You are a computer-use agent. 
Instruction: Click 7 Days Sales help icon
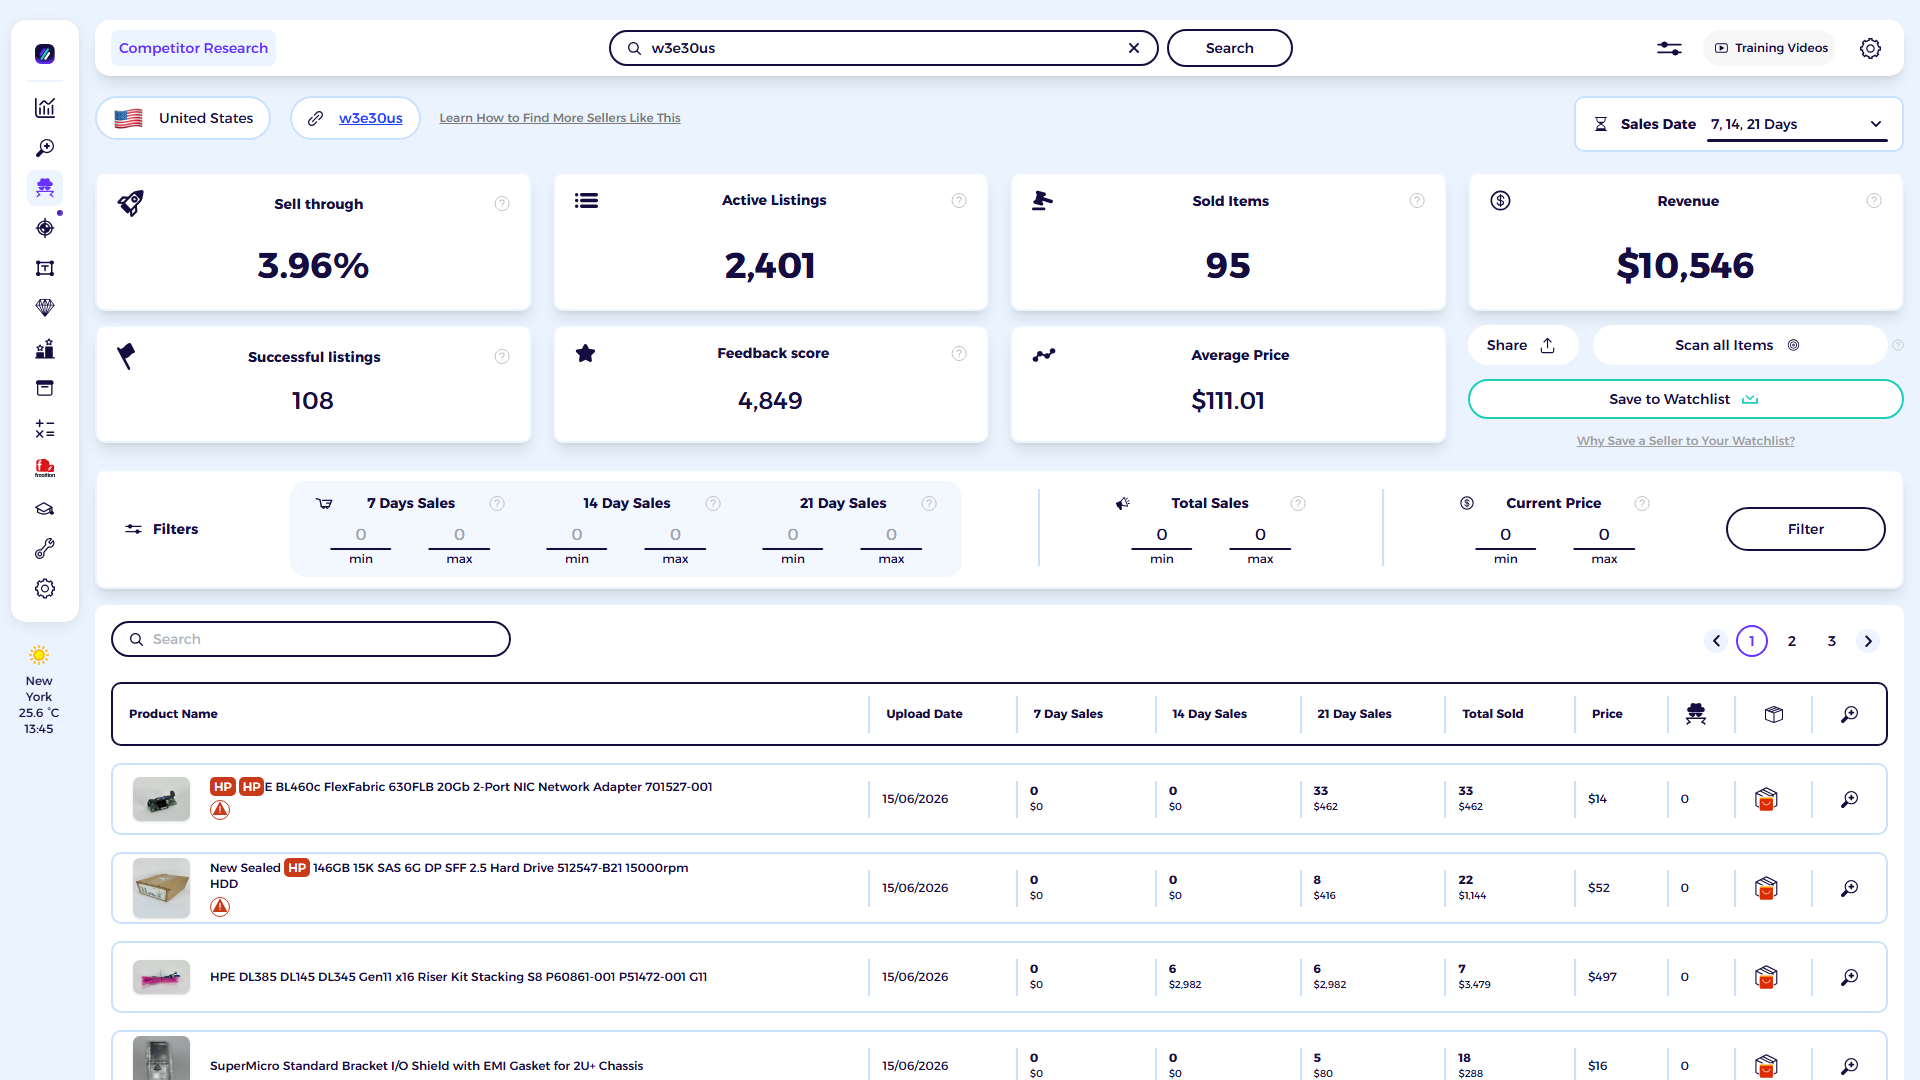[497, 503]
